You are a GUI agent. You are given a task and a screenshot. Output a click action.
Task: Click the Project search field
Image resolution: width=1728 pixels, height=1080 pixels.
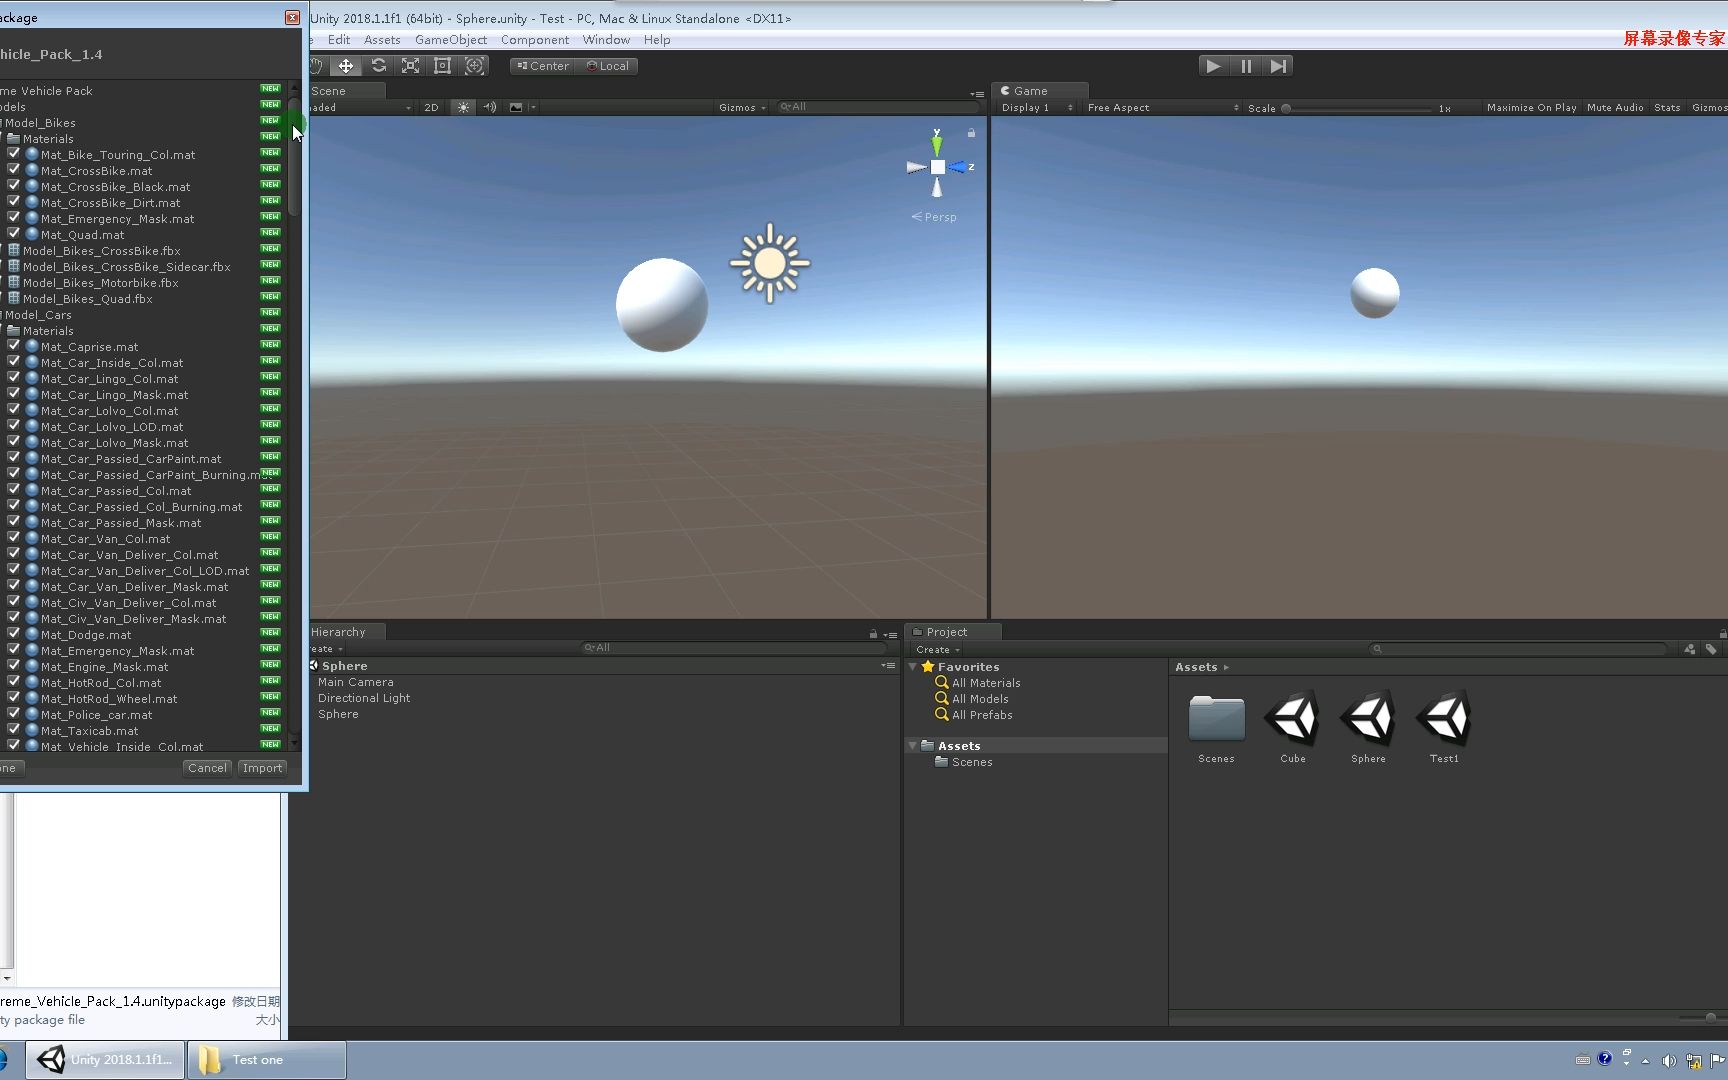[1520, 649]
